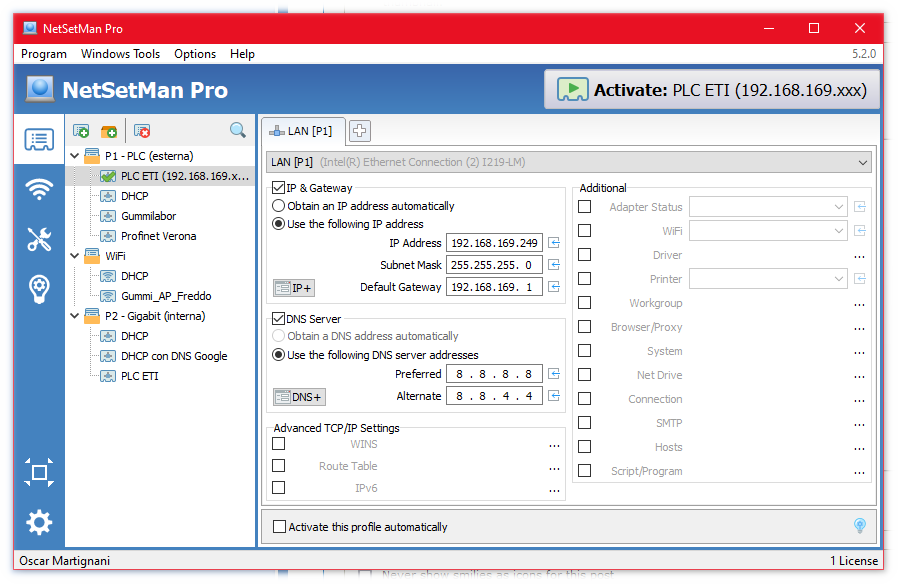Click the Default Gateway input field
The height and width of the screenshot is (584, 898).
coord(494,286)
